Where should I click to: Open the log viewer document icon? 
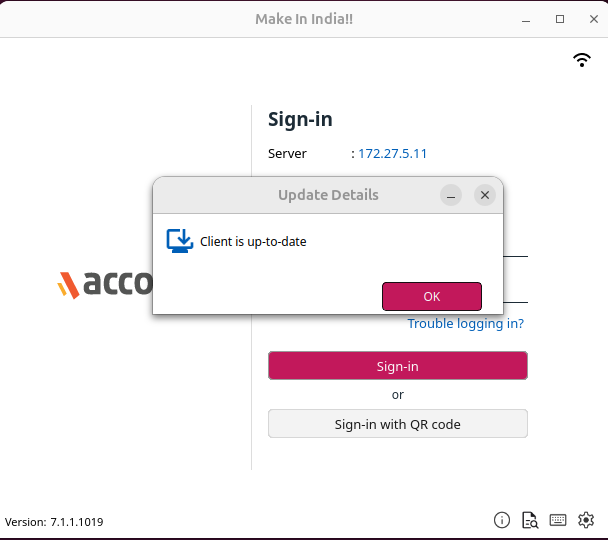(x=530, y=520)
